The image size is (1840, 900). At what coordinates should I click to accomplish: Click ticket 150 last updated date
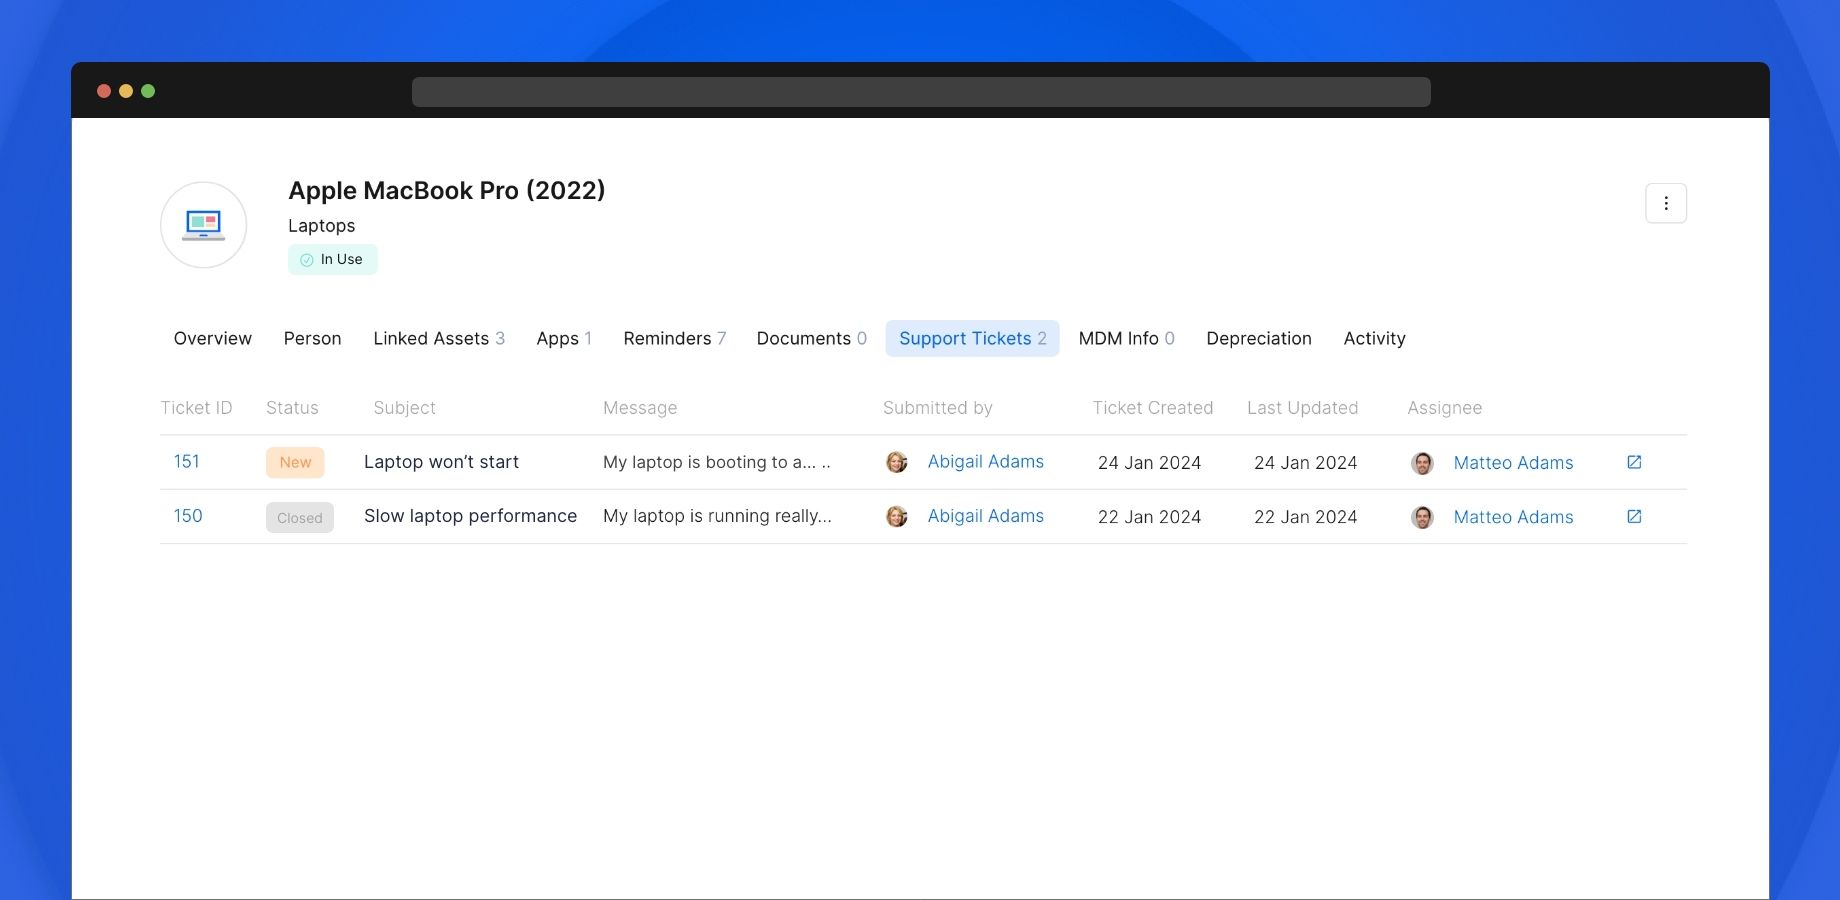coord(1305,516)
